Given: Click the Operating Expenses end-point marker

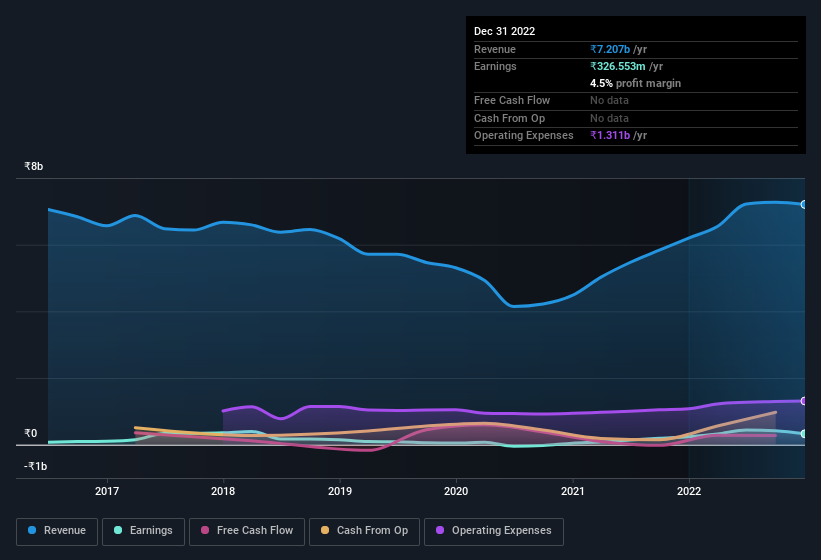Looking at the screenshot, I should [x=804, y=401].
